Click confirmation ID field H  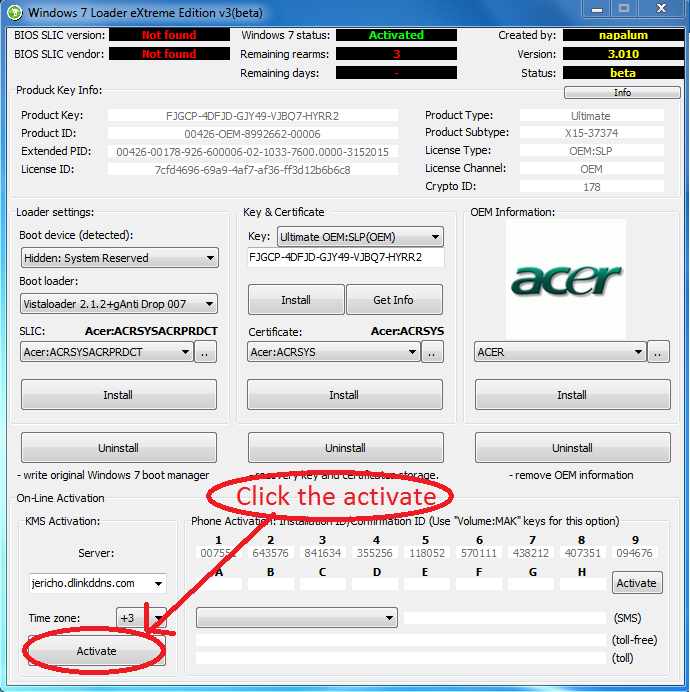[x=582, y=584]
